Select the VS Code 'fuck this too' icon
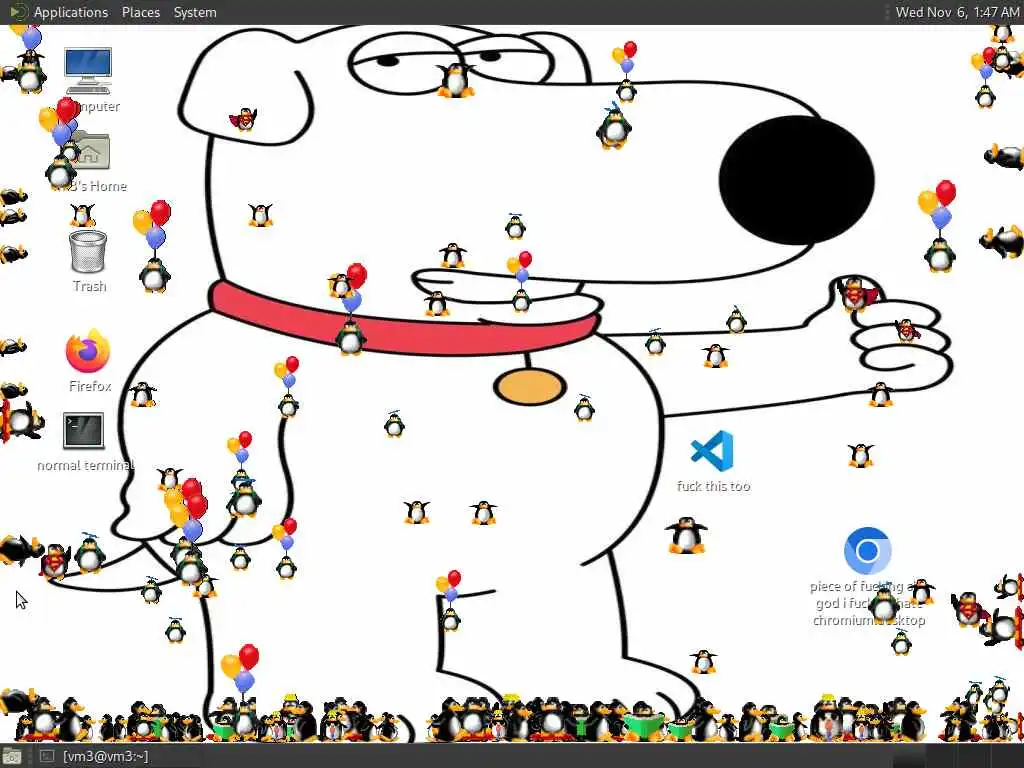Screen dimensions: 1024x768 click(x=712, y=451)
